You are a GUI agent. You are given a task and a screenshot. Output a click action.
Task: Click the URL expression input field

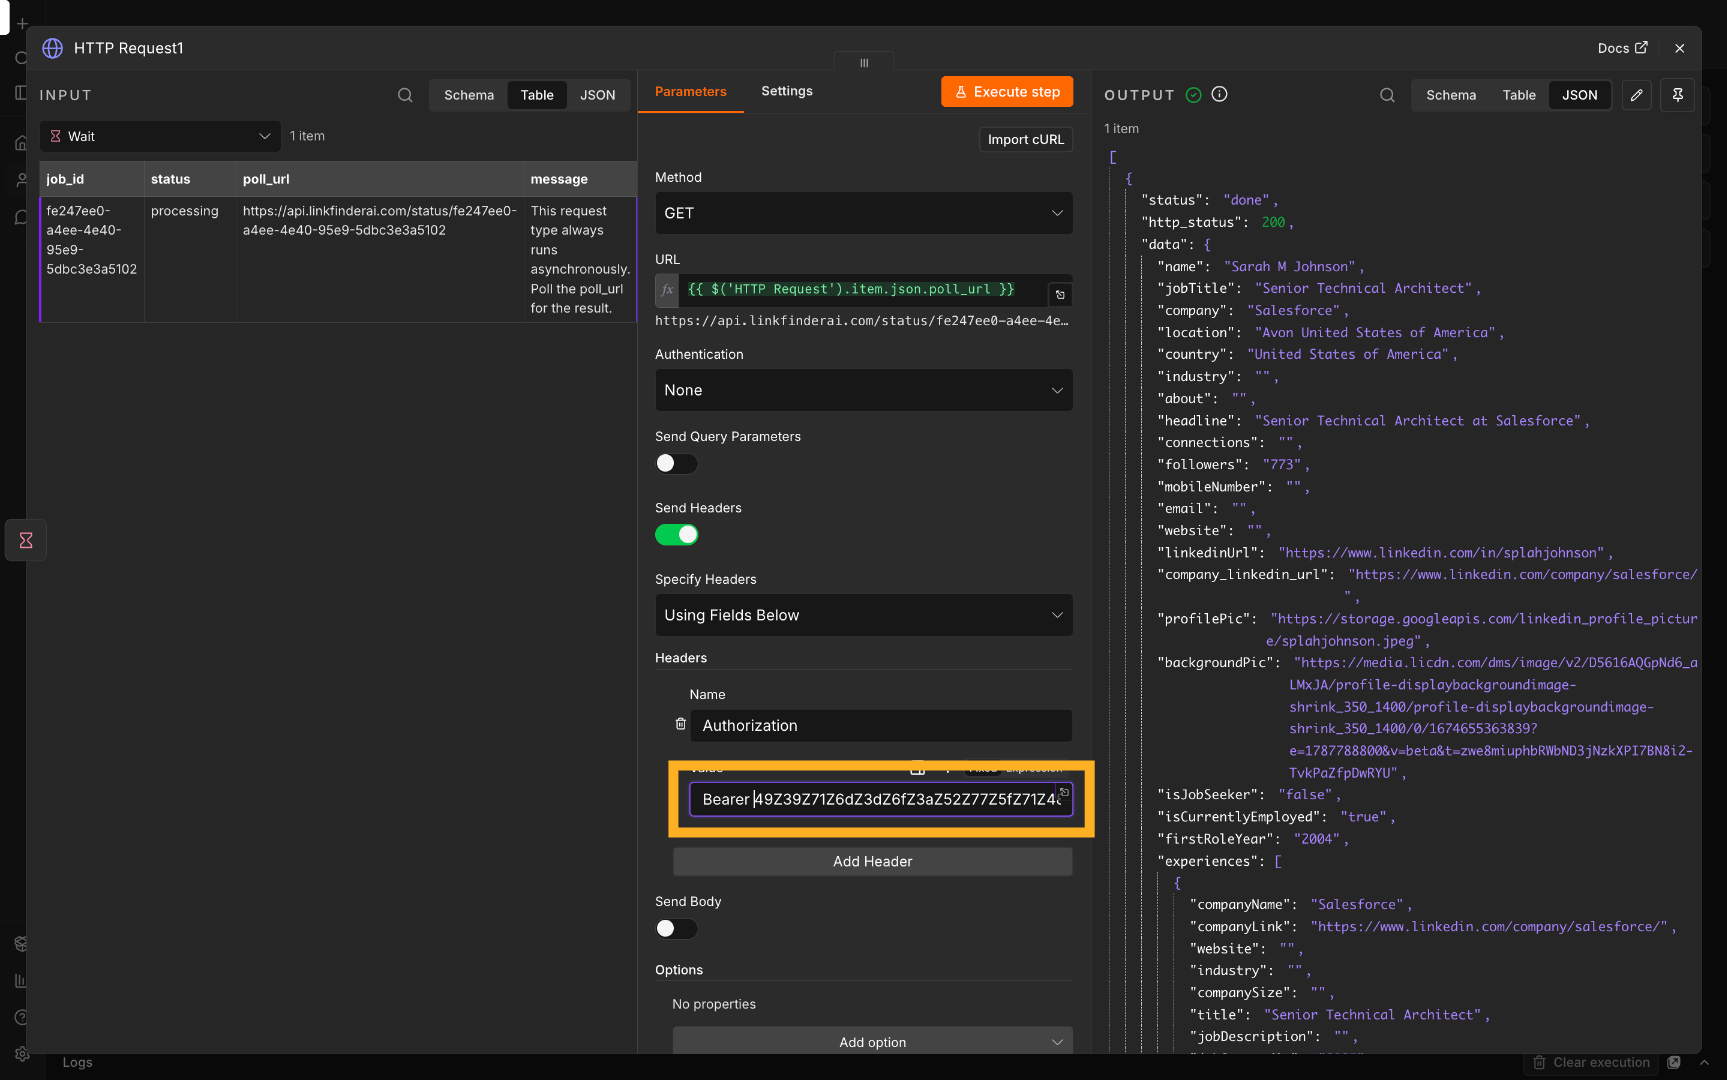coord(864,289)
